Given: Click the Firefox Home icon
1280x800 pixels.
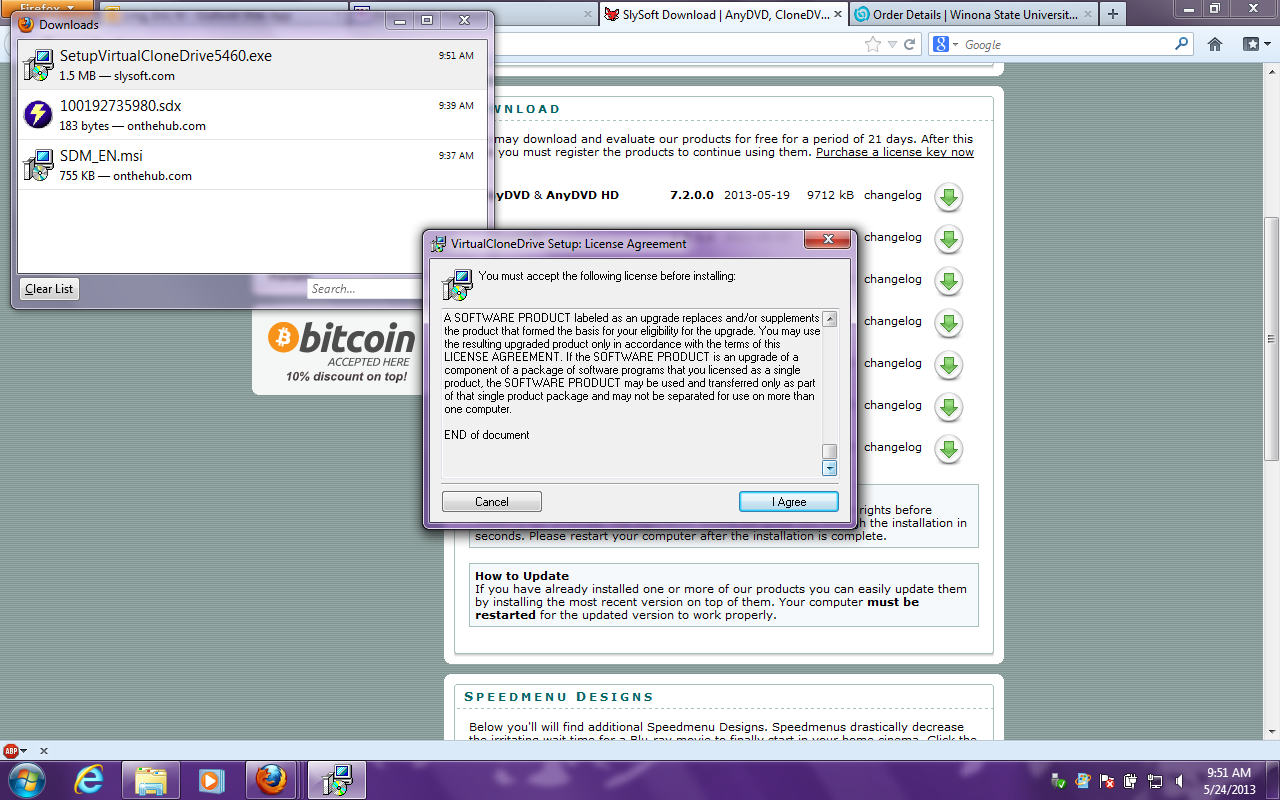Looking at the screenshot, I should [x=1215, y=44].
